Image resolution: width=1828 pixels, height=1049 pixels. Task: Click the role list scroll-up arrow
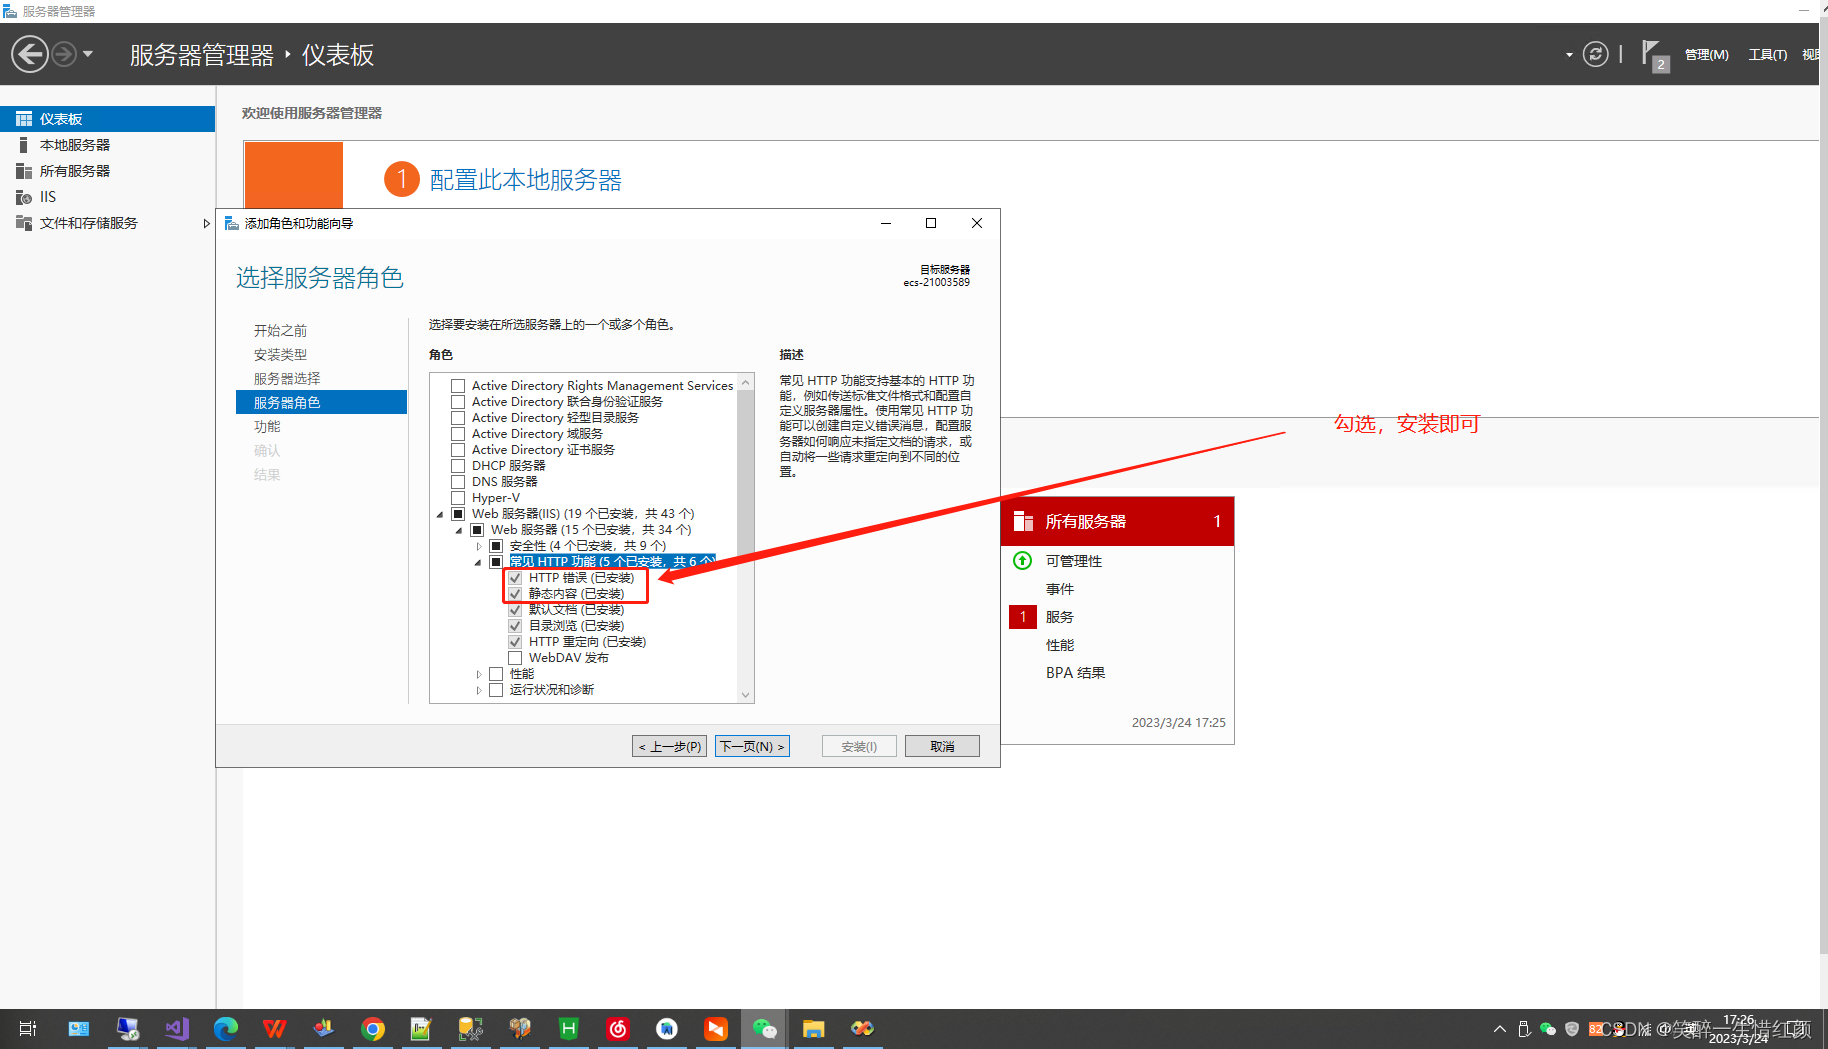pyautogui.click(x=745, y=383)
